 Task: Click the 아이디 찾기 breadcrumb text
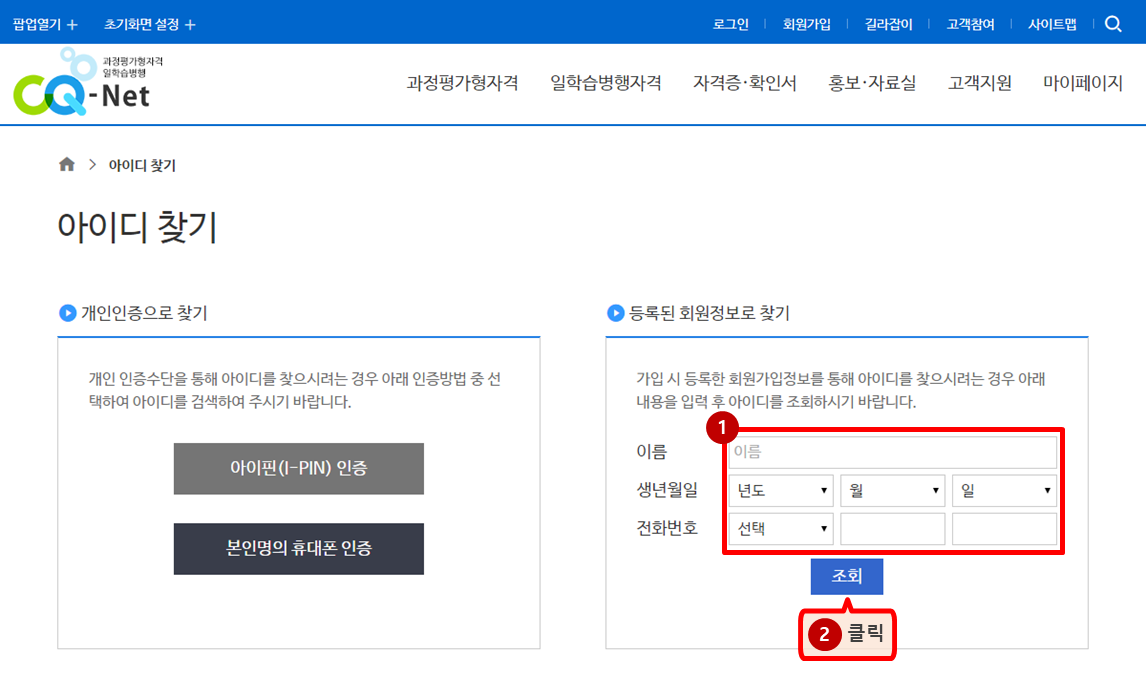(143, 165)
